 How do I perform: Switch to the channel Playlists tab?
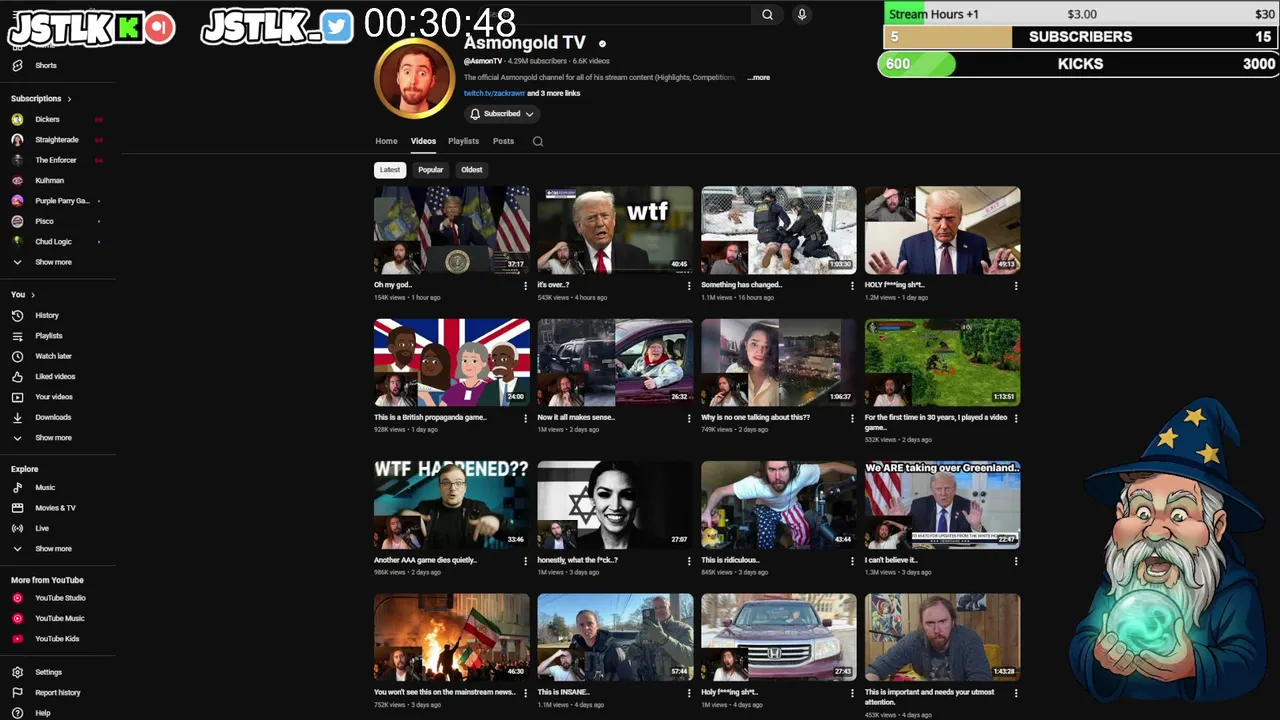pyautogui.click(x=463, y=141)
